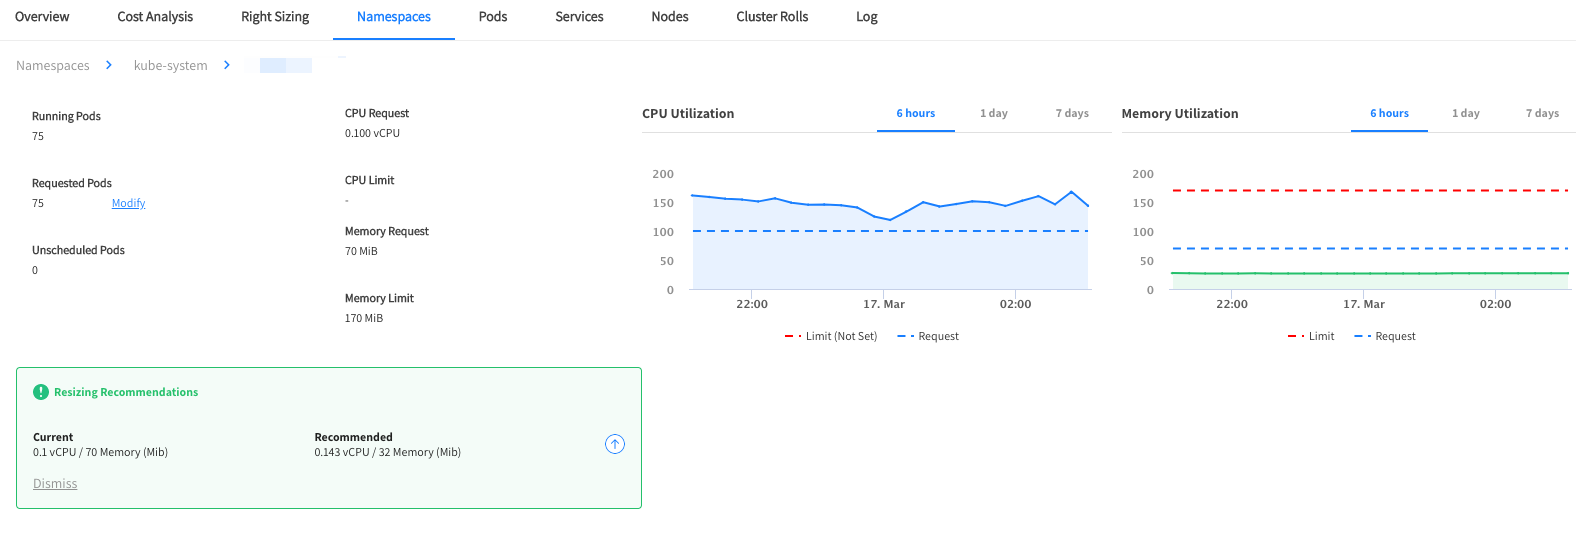Select 7 days range for Memory Utilization
The image size is (1576, 535).
(1542, 113)
